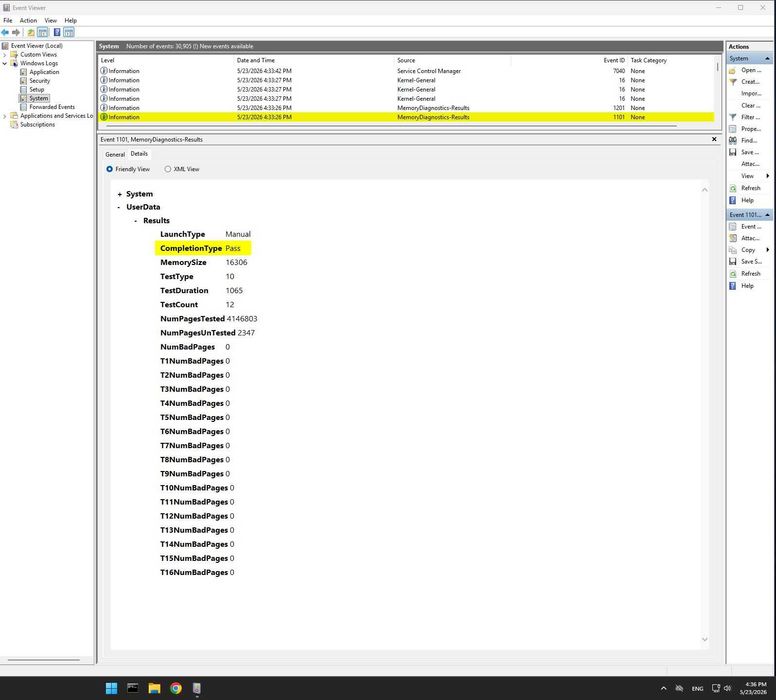
Task: Open the Action menu
Action: [x=28, y=20]
